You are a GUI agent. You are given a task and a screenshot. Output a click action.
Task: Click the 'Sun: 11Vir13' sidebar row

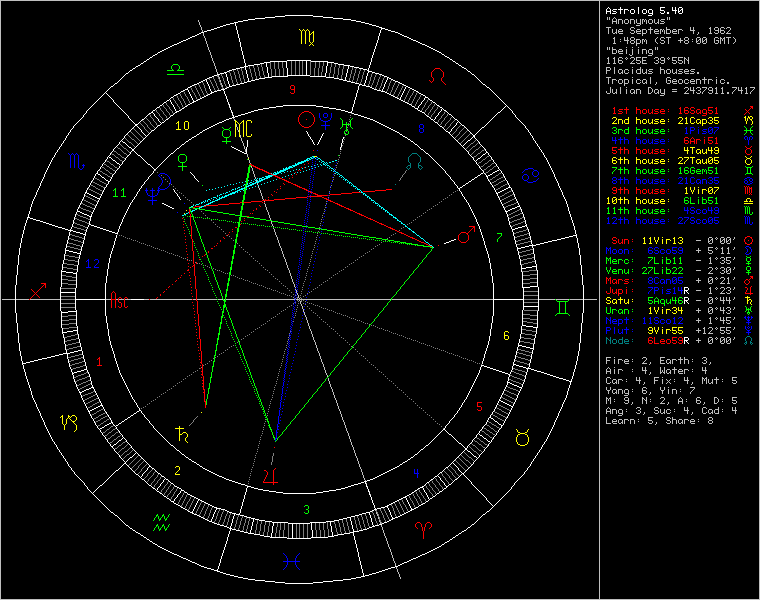pos(682,241)
